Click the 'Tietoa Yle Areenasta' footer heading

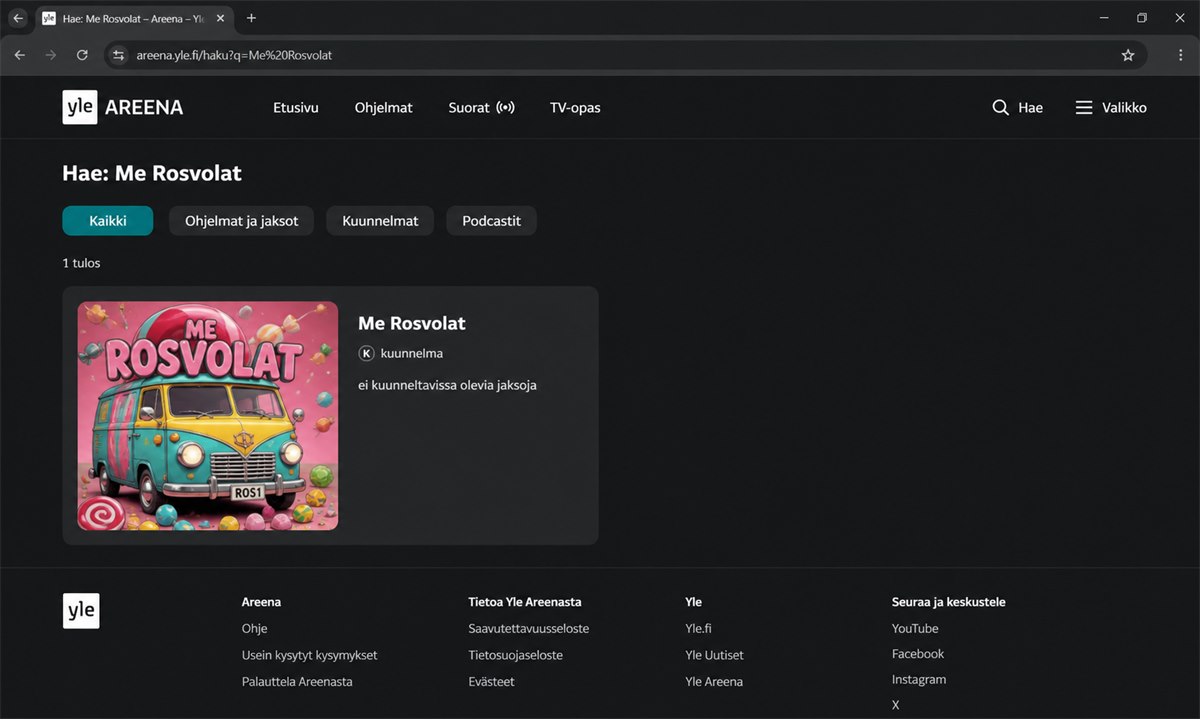[x=525, y=602]
